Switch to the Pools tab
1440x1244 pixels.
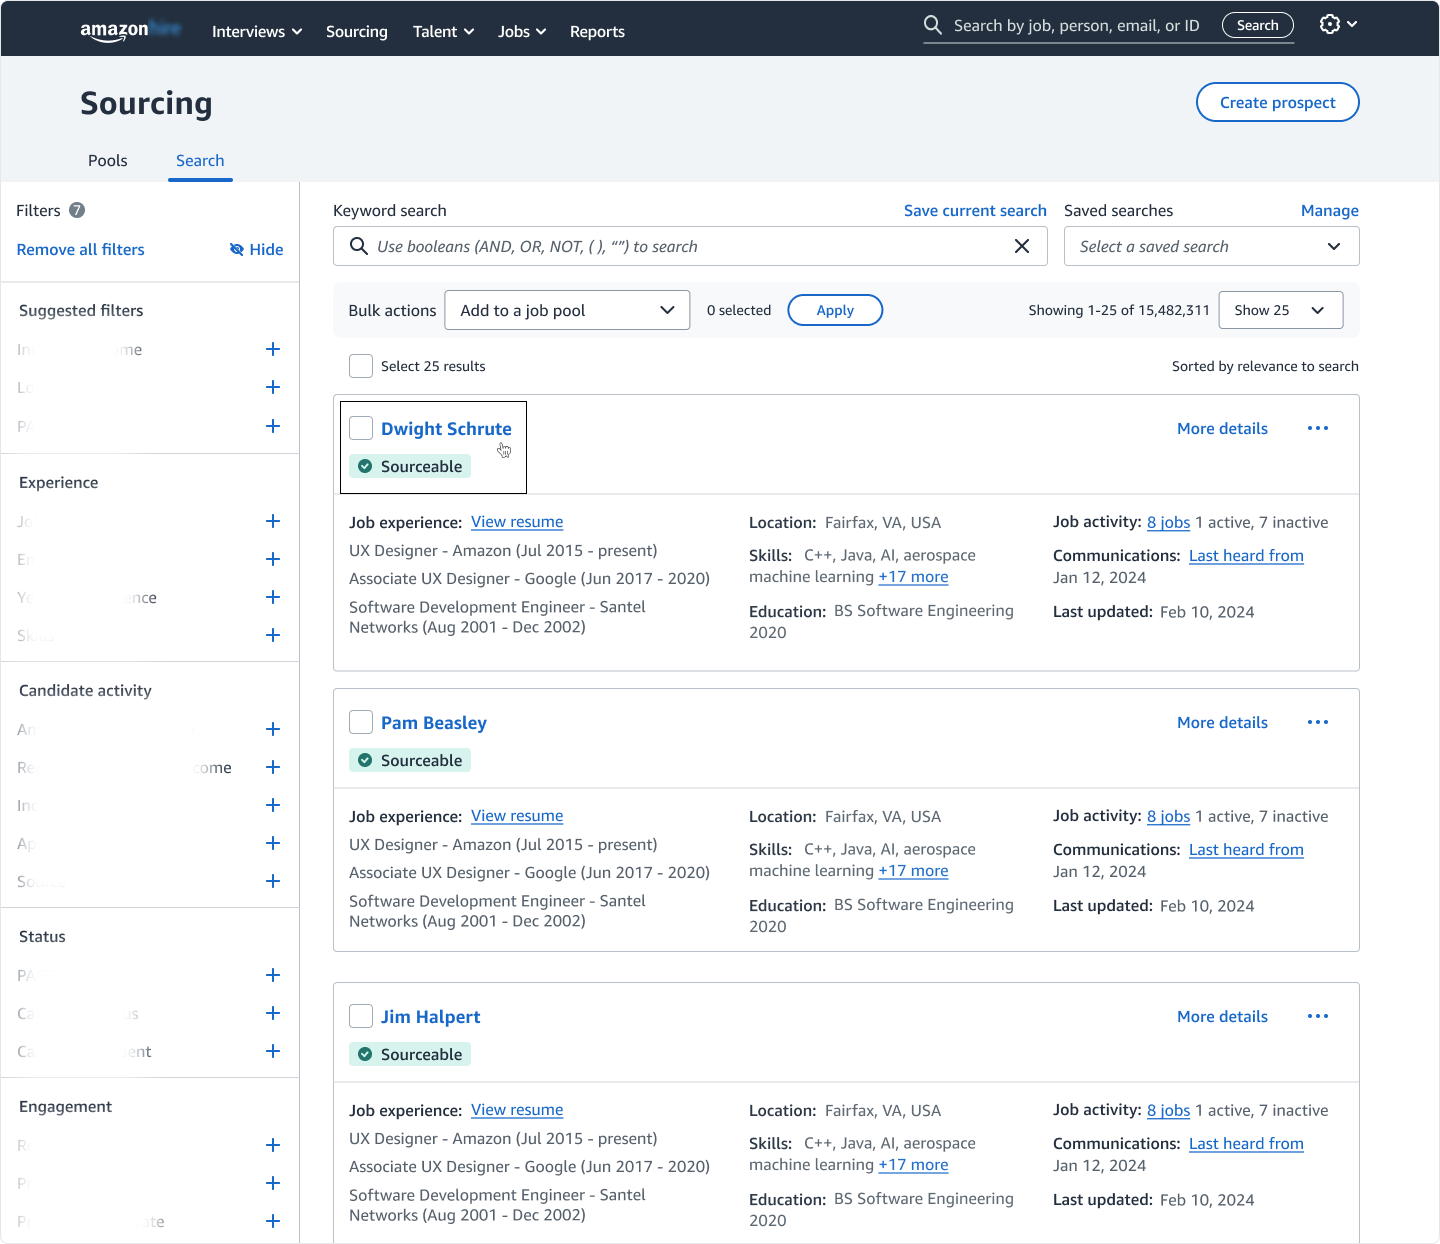pyautogui.click(x=108, y=160)
